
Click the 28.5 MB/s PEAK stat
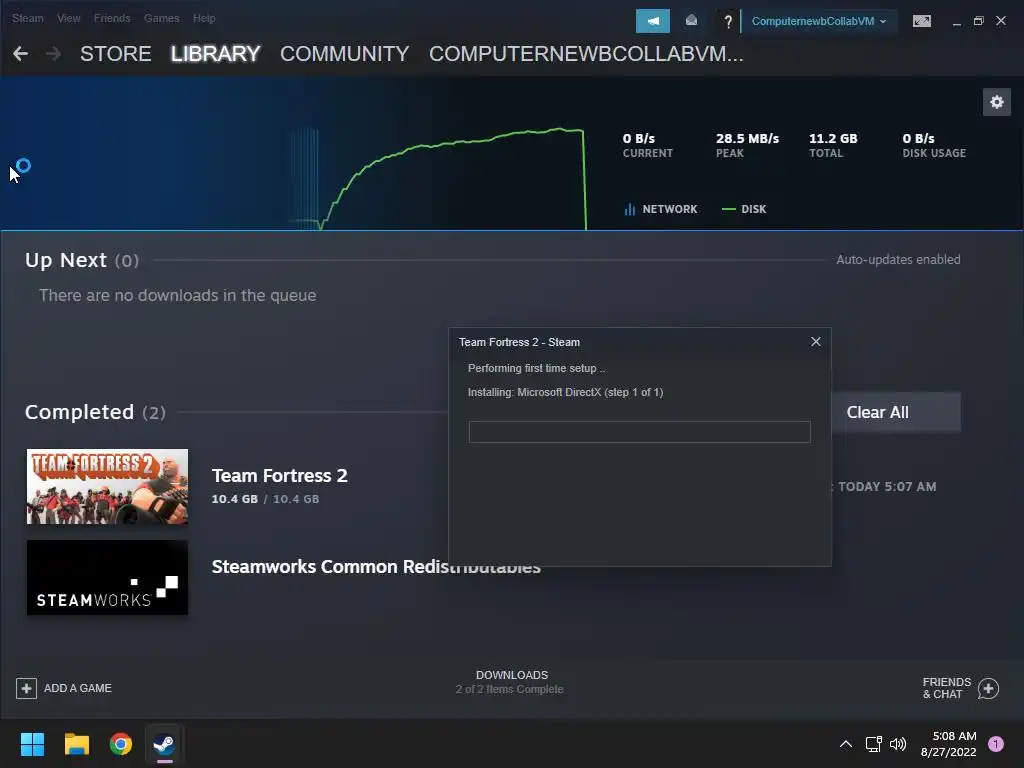pyautogui.click(x=747, y=145)
